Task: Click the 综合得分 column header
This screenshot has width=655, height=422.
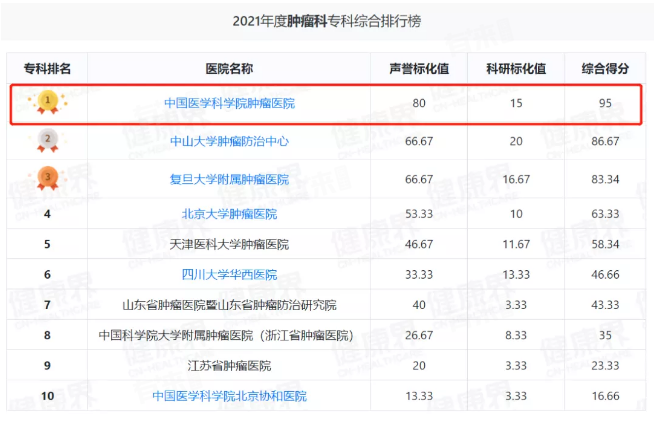Action: click(x=605, y=68)
